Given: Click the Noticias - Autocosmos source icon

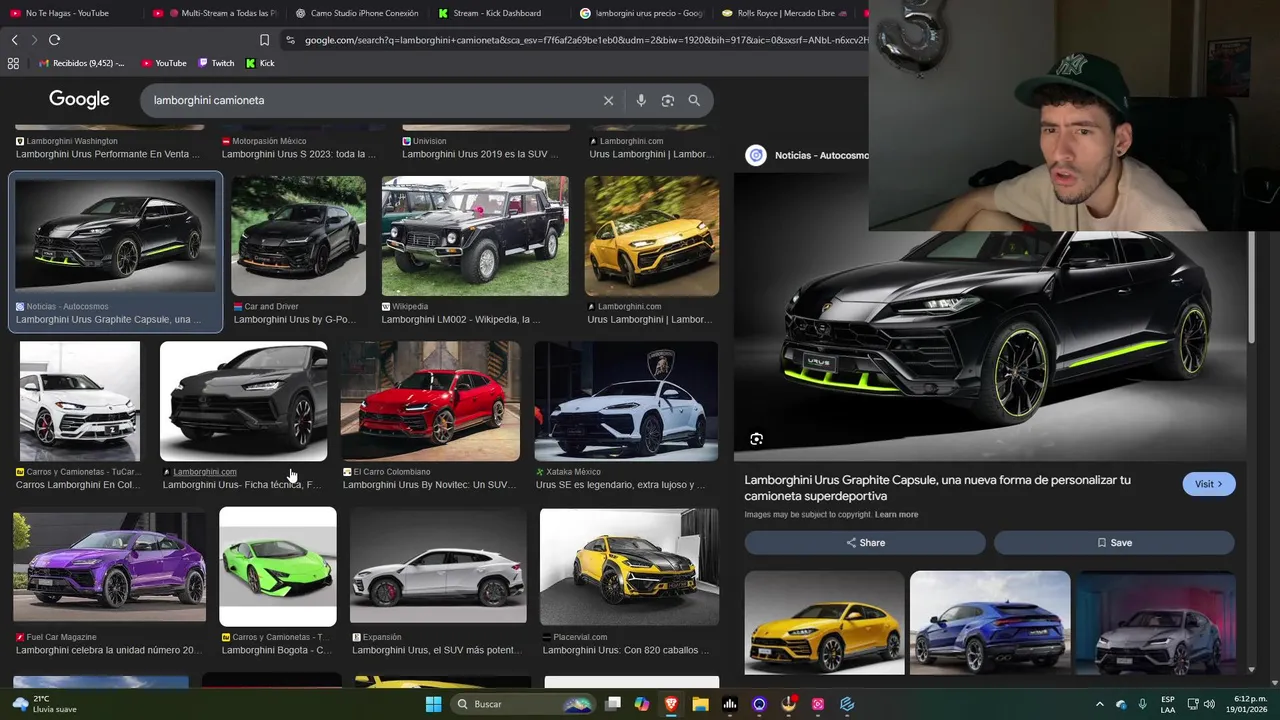Looking at the screenshot, I should (756, 155).
